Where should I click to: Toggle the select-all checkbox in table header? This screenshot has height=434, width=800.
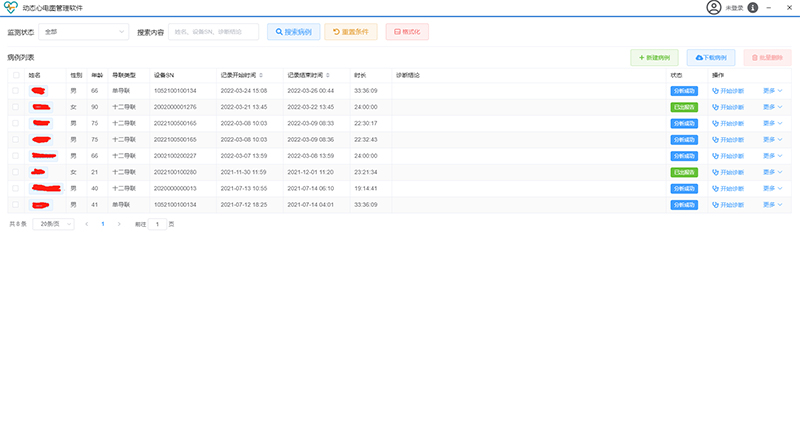tap(15, 75)
